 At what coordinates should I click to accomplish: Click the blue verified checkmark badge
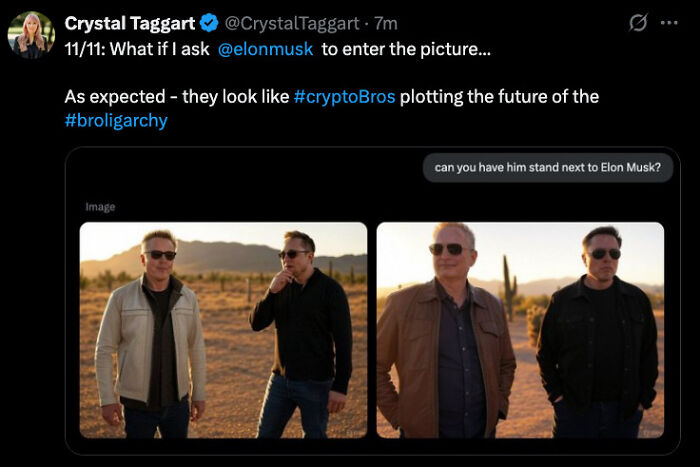[x=208, y=23]
